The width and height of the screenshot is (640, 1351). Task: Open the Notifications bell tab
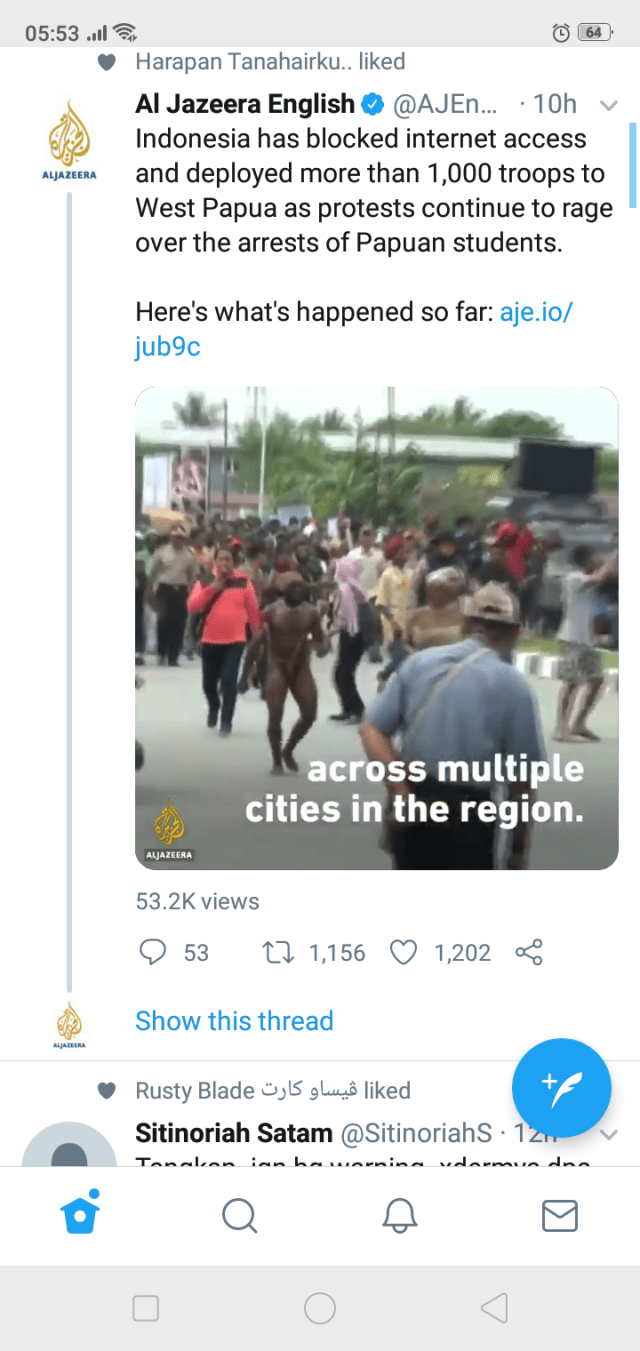(x=400, y=1216)
